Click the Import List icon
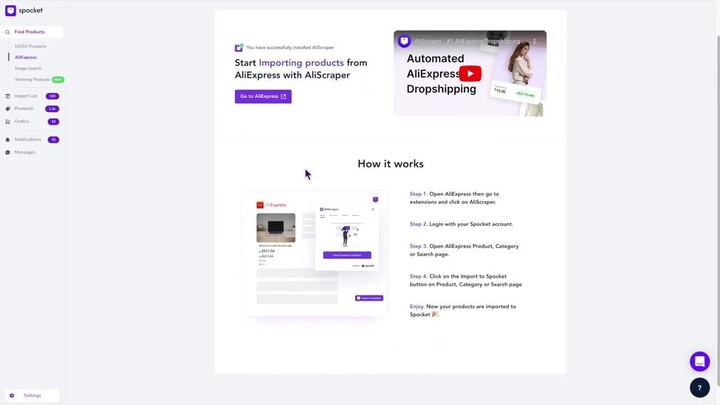The image size is (720, 405). click(x=8, y=96)
